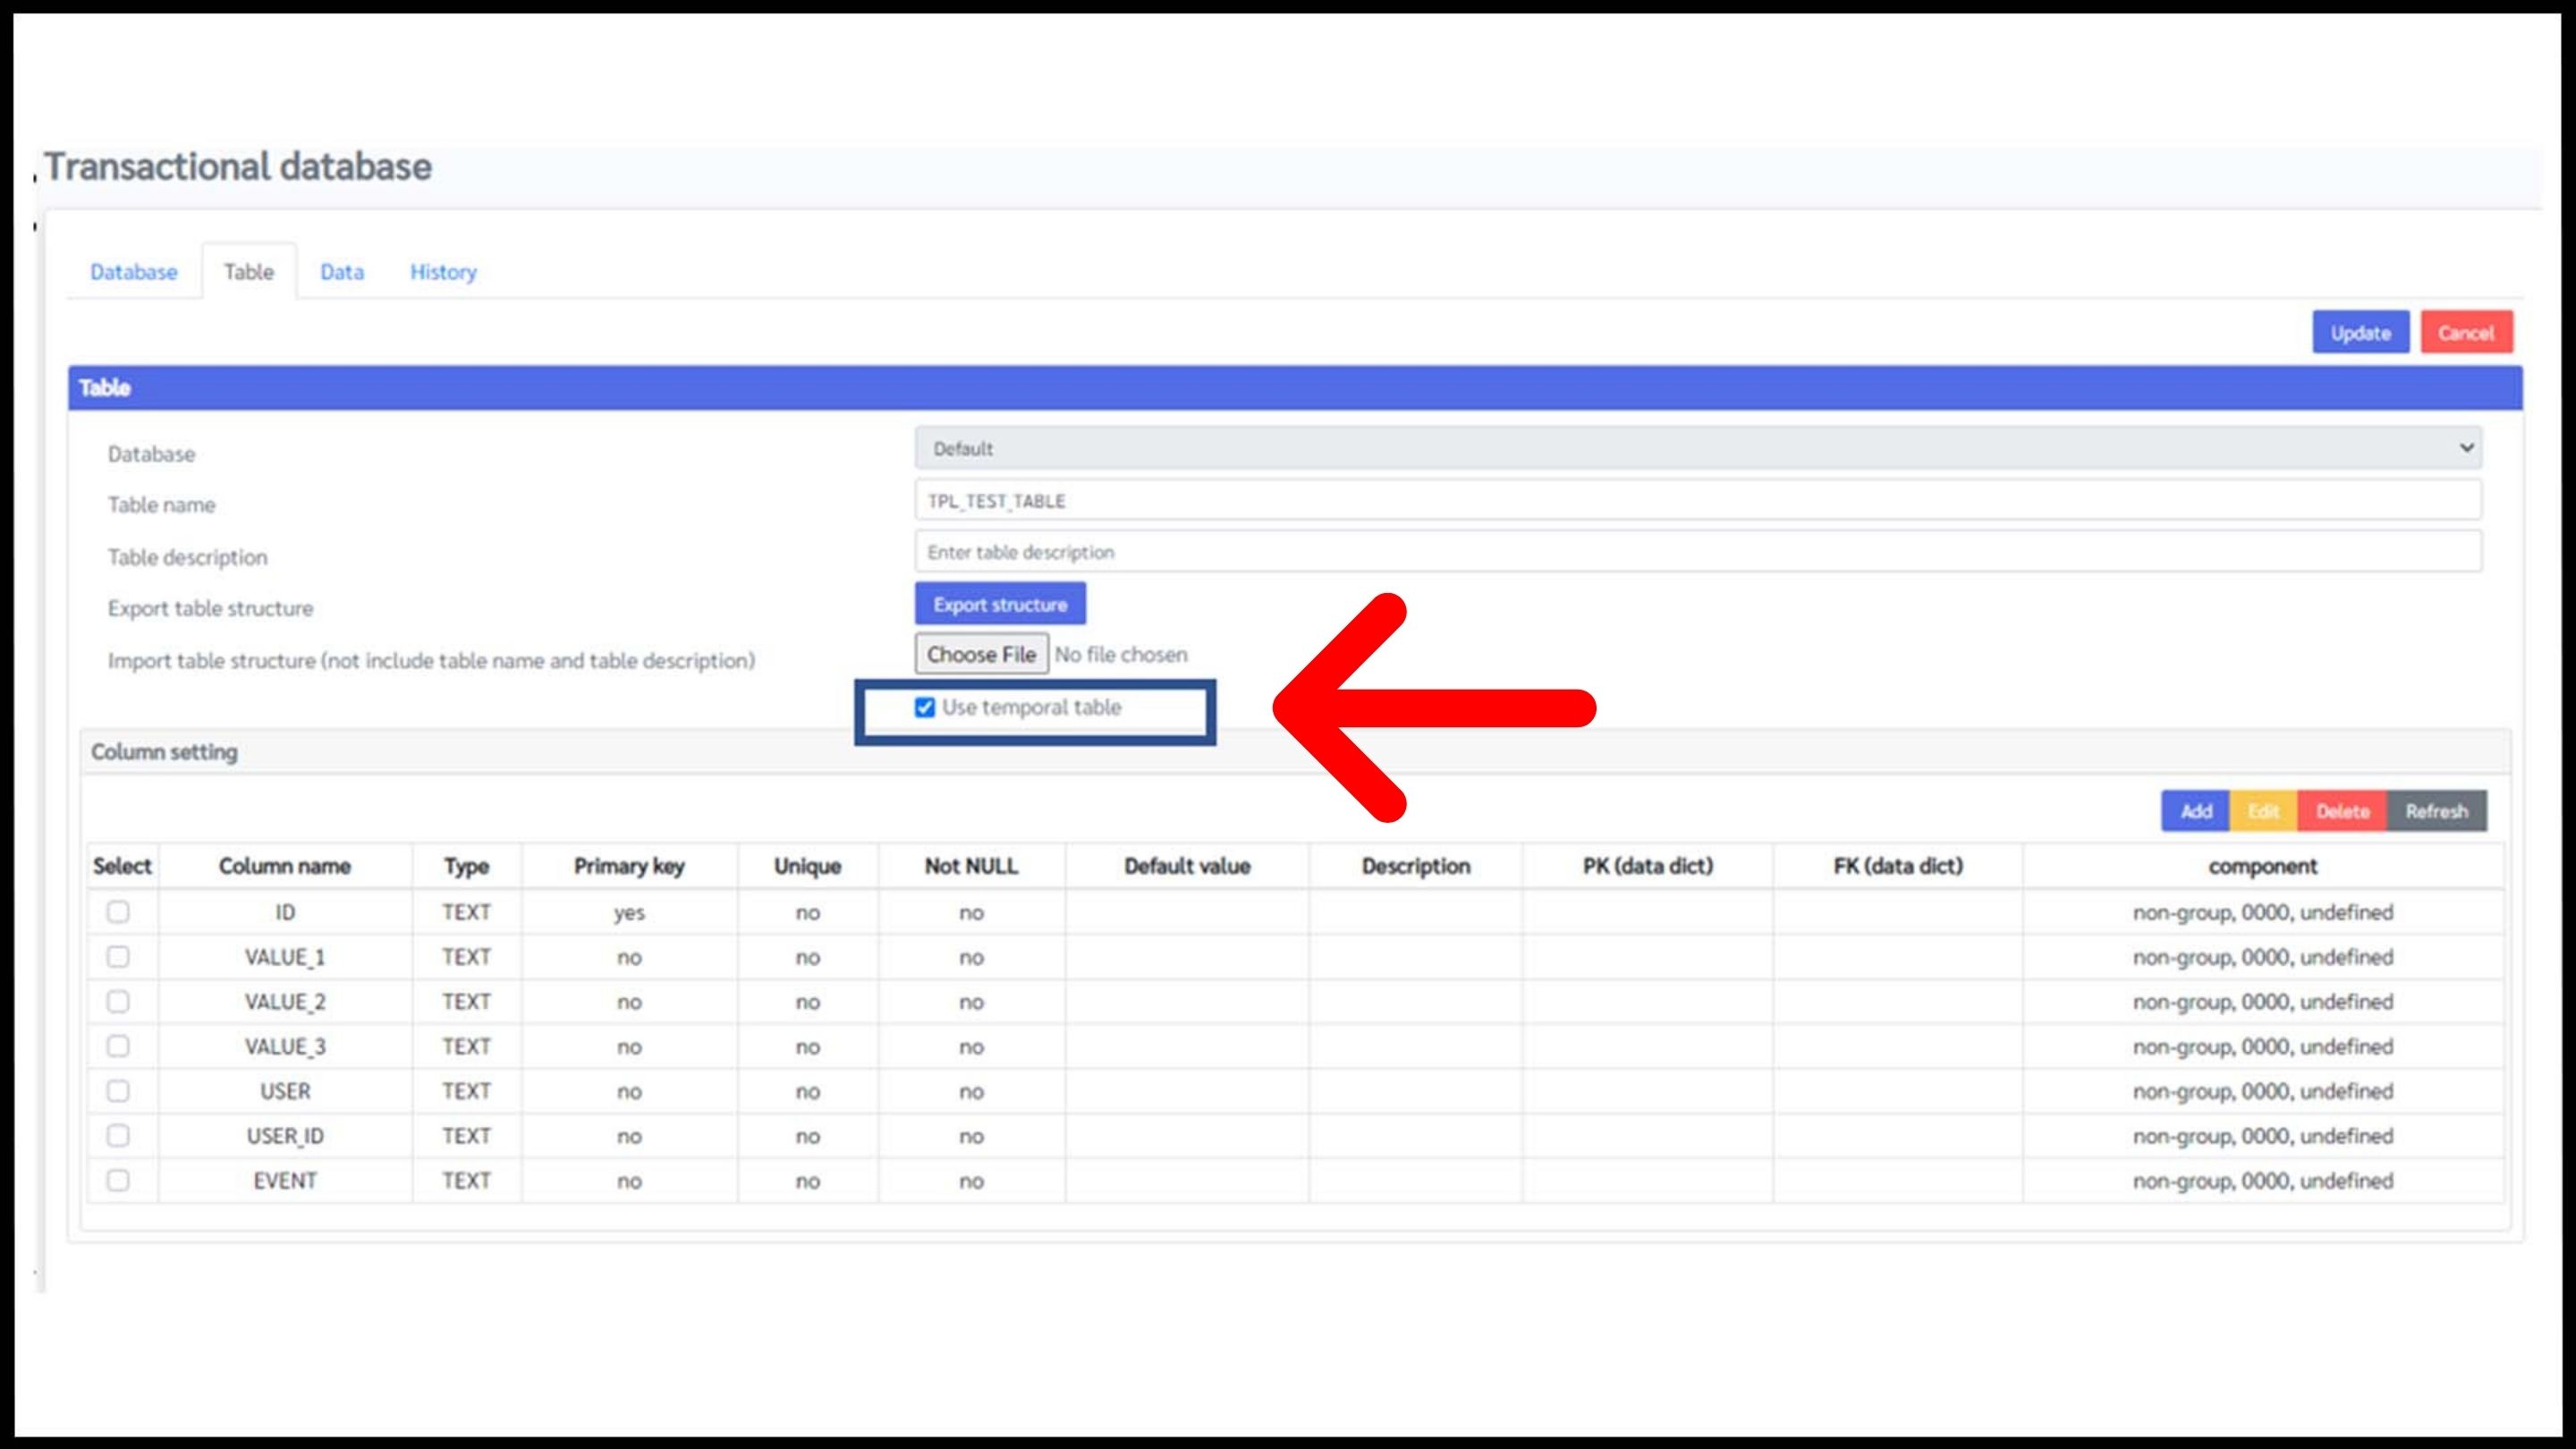Image resolution: width=2576 pixels, height=1449 pixels.
Task: Click the Type column header
Action: click(467, 866)
